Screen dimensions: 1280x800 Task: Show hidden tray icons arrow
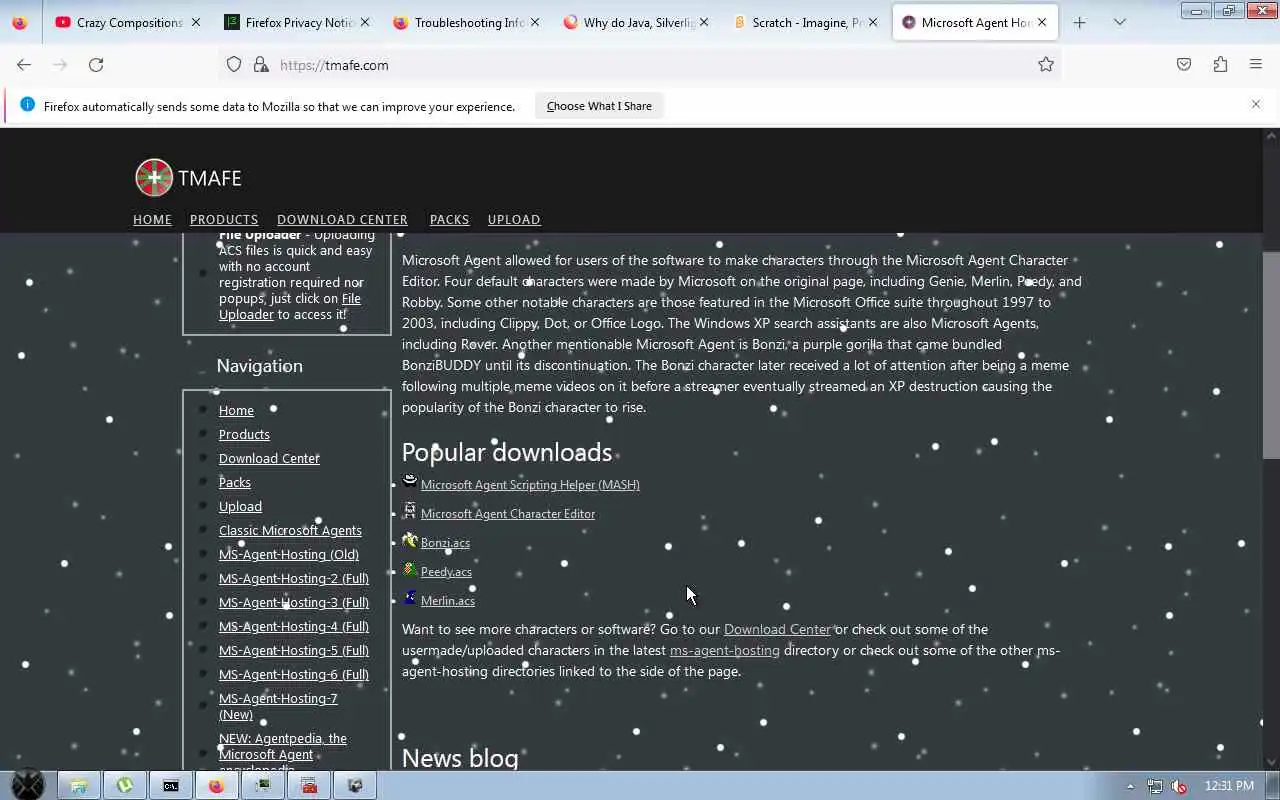pos(1130,786)
